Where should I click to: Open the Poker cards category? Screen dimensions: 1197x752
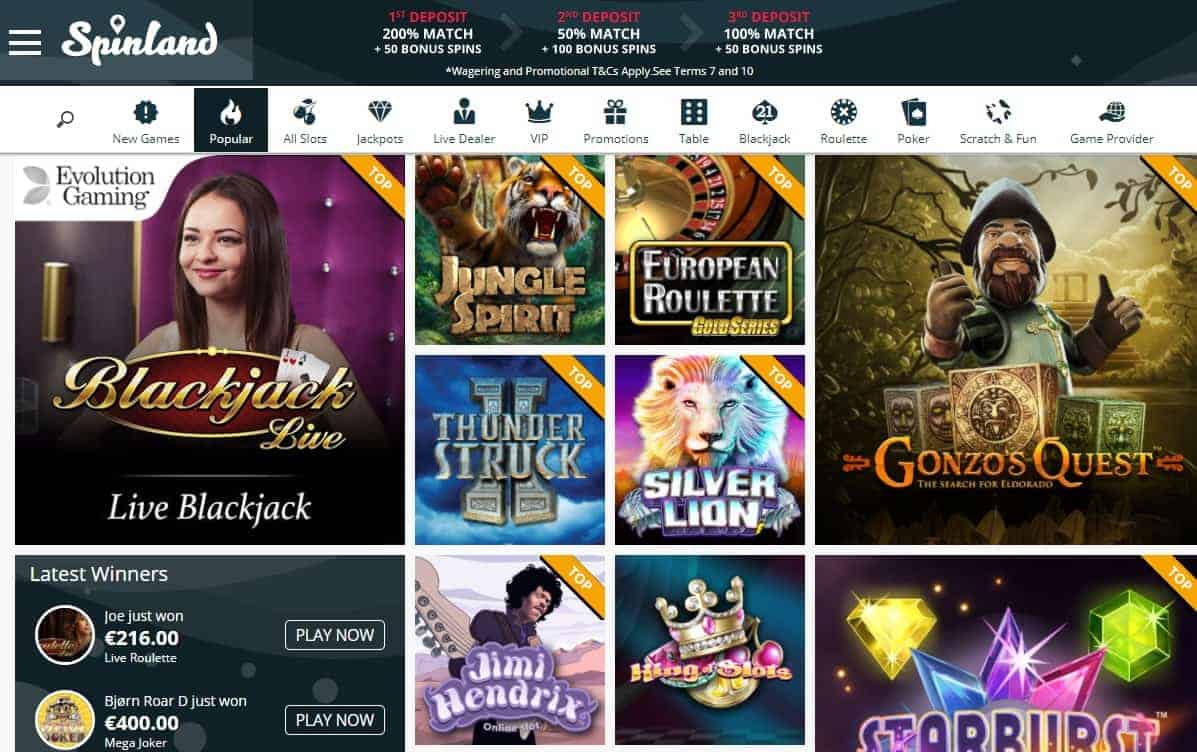click(913, 121)
